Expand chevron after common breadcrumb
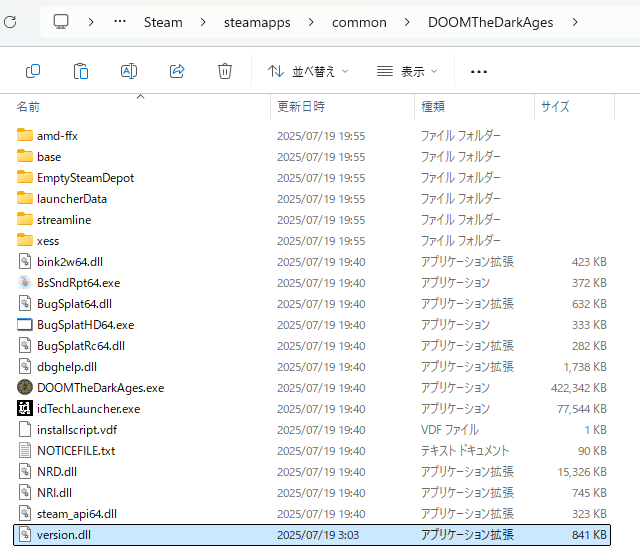The image size is (640, 553). tap(407, 22)
